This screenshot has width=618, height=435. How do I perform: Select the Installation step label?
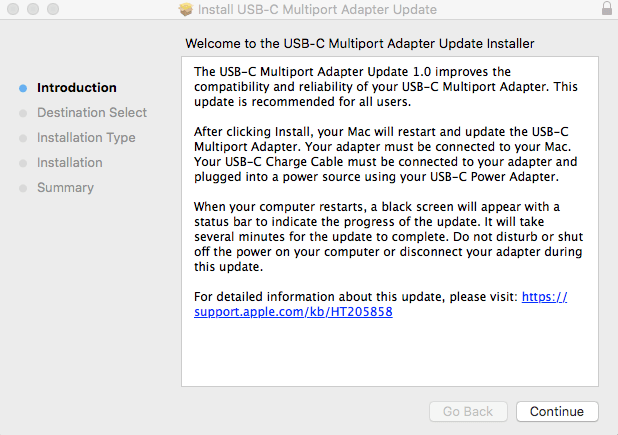pyautogui.click(x=70, y=162)
